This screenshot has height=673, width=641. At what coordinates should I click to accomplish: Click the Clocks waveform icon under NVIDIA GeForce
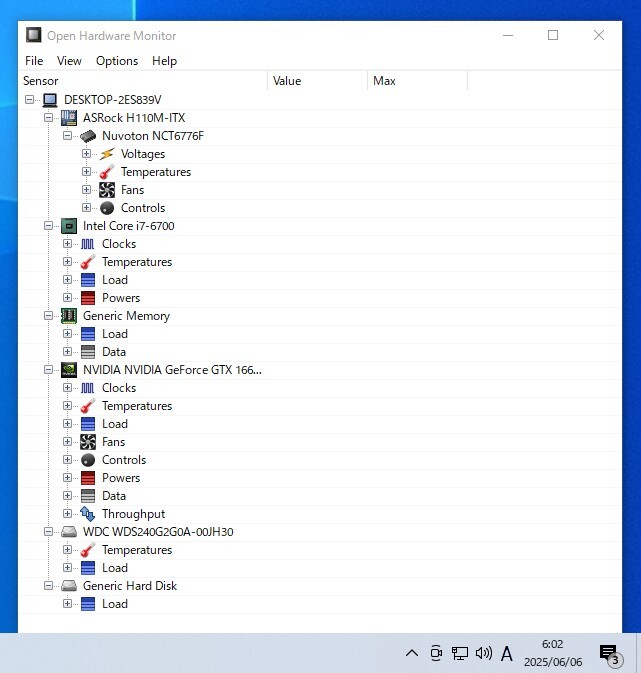coord(88,388)
